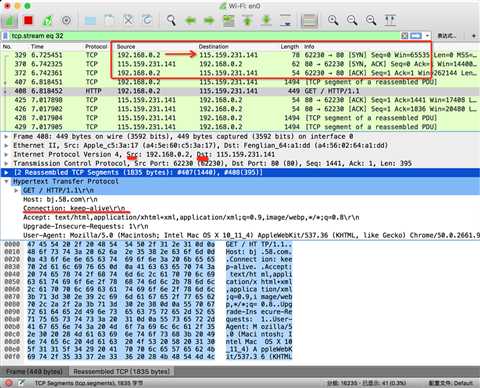The image size is (480, 388).
Task: Restart the current capture
Action: pos(47,21)
